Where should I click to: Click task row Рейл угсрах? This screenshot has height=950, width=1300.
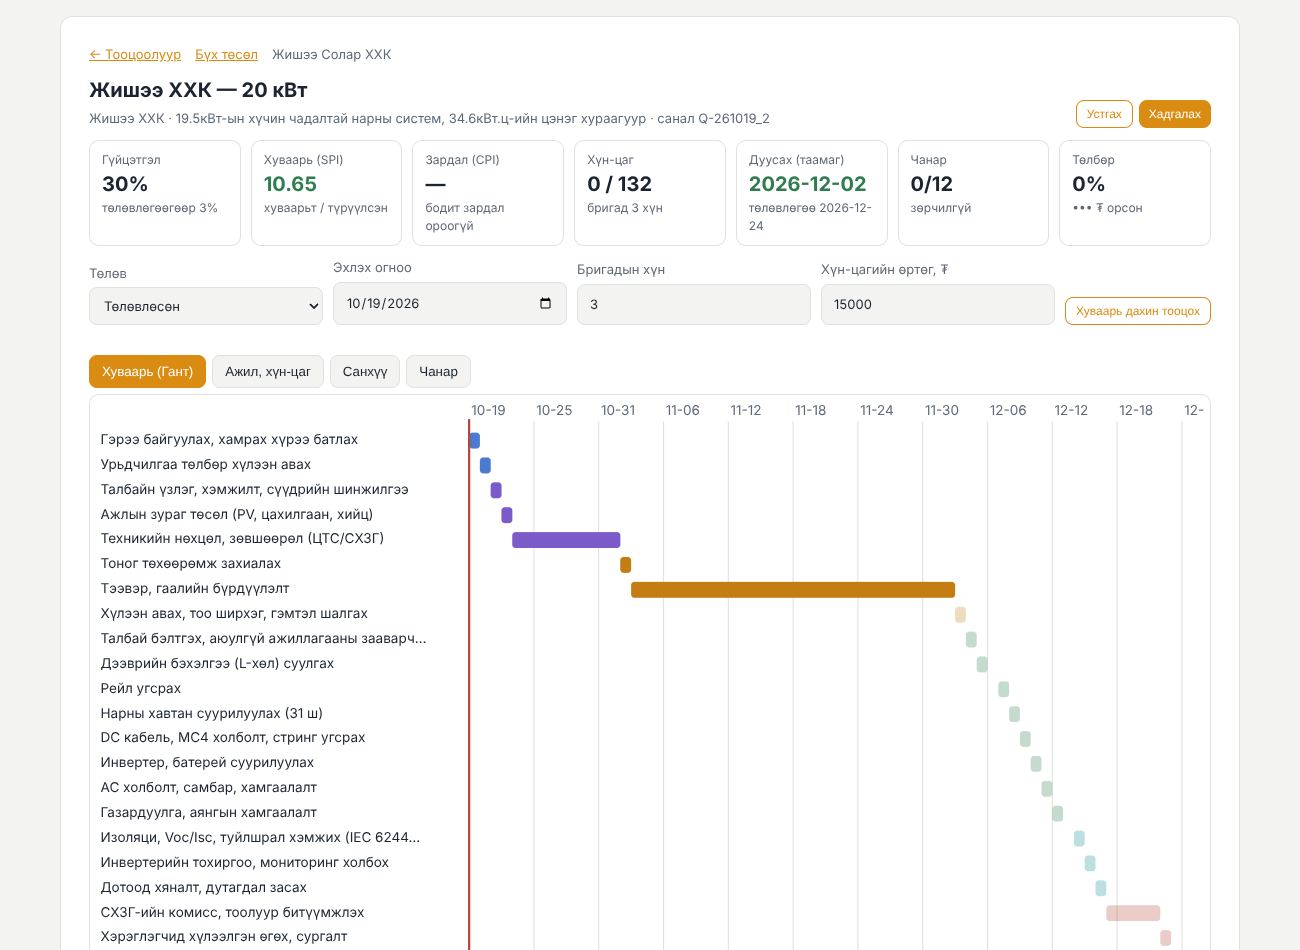click(x=141, y=688)
